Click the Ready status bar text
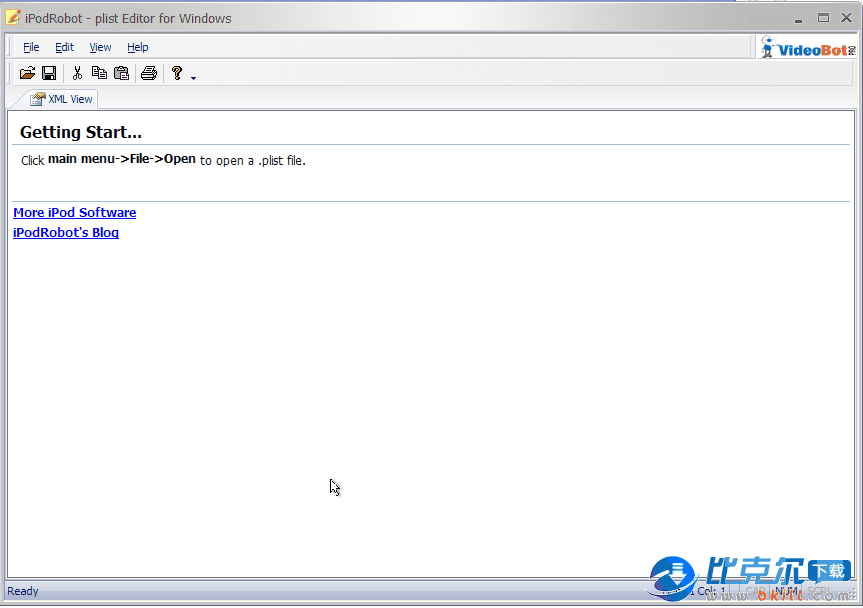Viewport: 863px width, 608px height. click(x=23, y=591)
